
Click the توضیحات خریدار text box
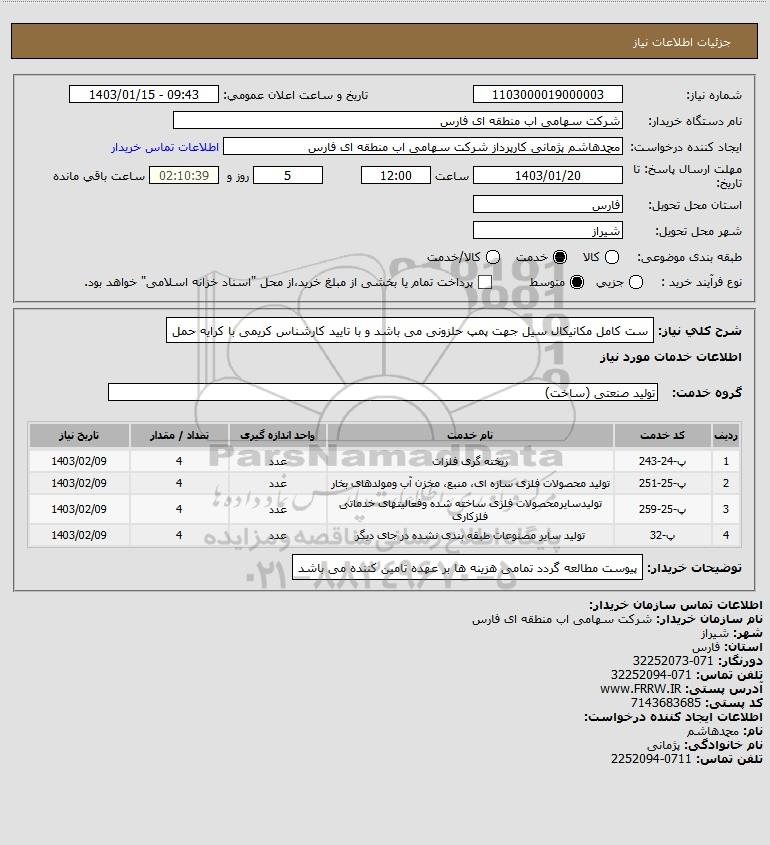click(467, 567)
